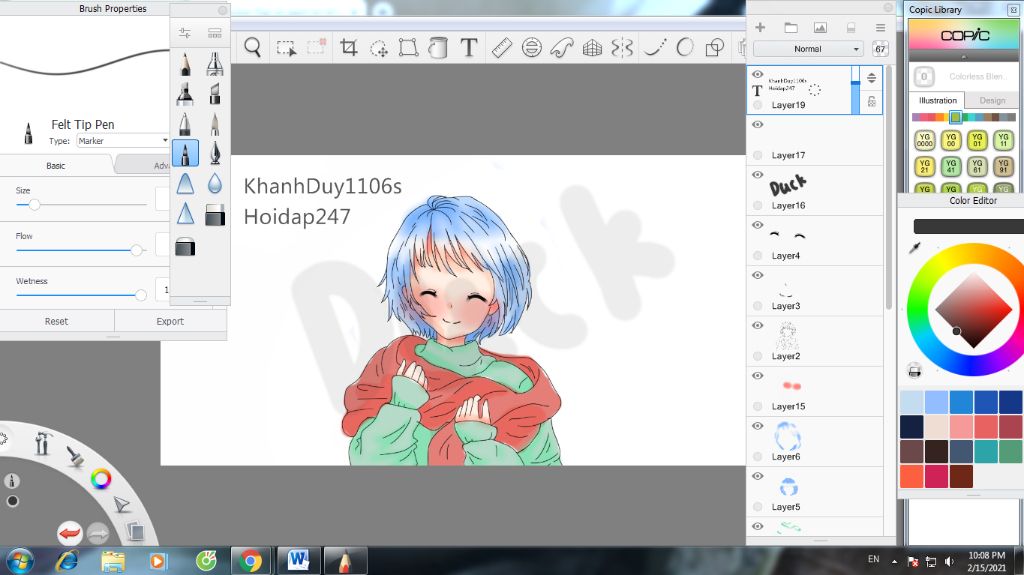
Task: Open brush Type Marker dropdown
Action: [x=122, y=140]
